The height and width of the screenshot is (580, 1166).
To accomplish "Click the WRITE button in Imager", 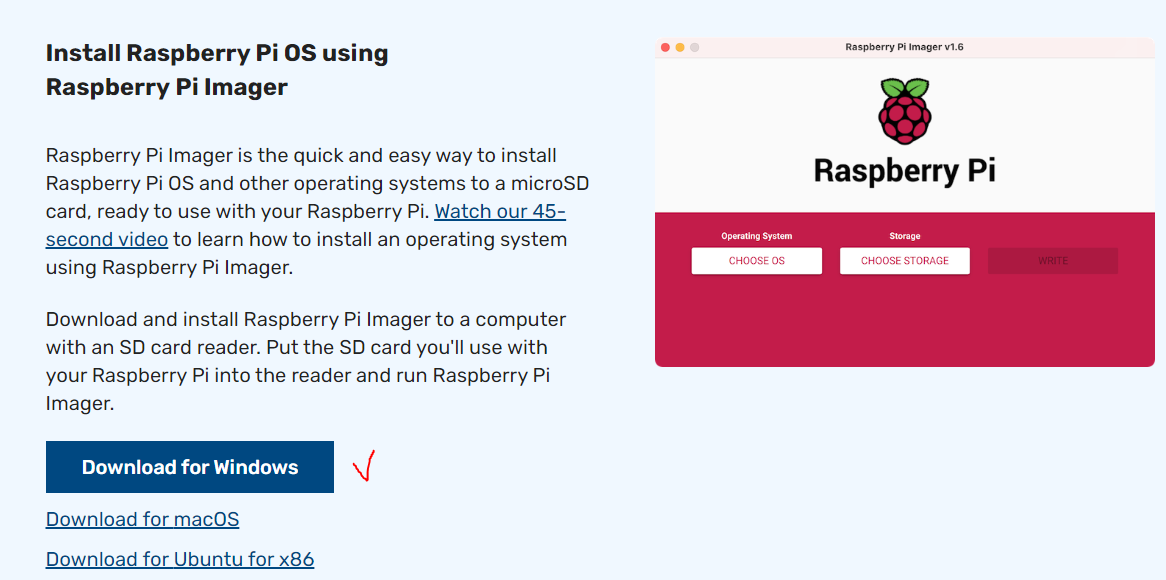I will pos(1052,261).
